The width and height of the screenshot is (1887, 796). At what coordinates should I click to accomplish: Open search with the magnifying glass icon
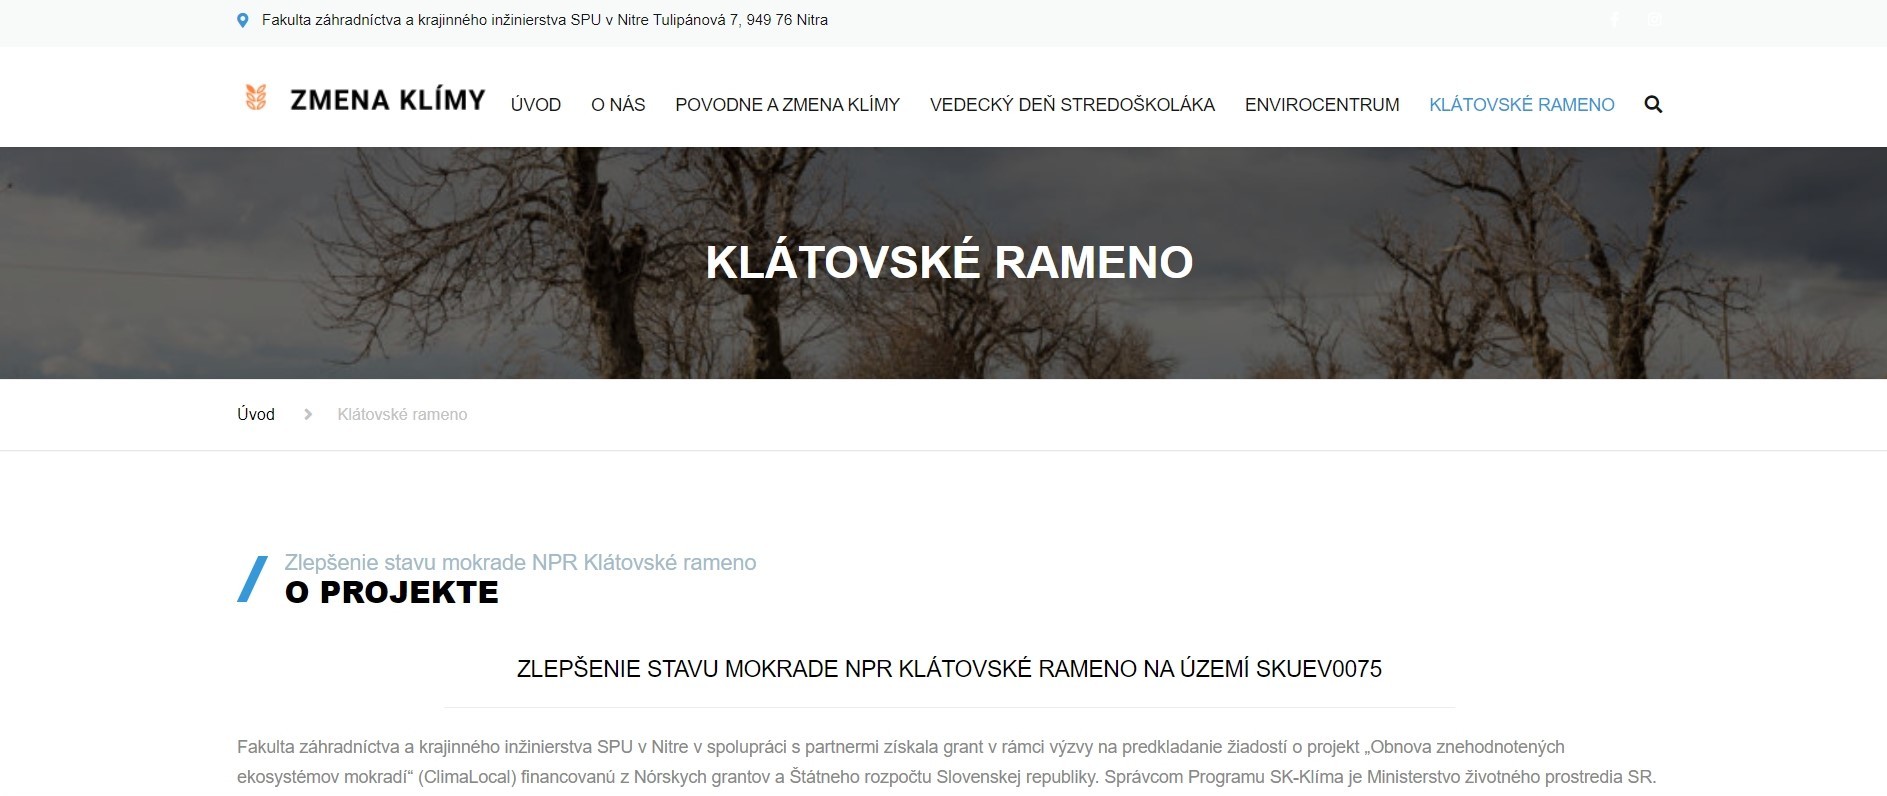pyautogui.click(x=1653, y=104)
